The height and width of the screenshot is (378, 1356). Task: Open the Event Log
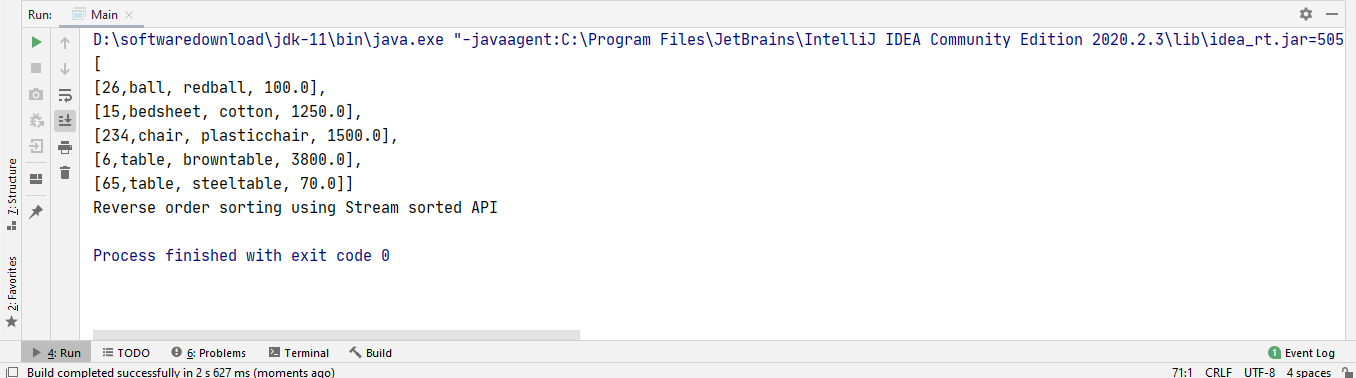click(x=1301, y=352)
